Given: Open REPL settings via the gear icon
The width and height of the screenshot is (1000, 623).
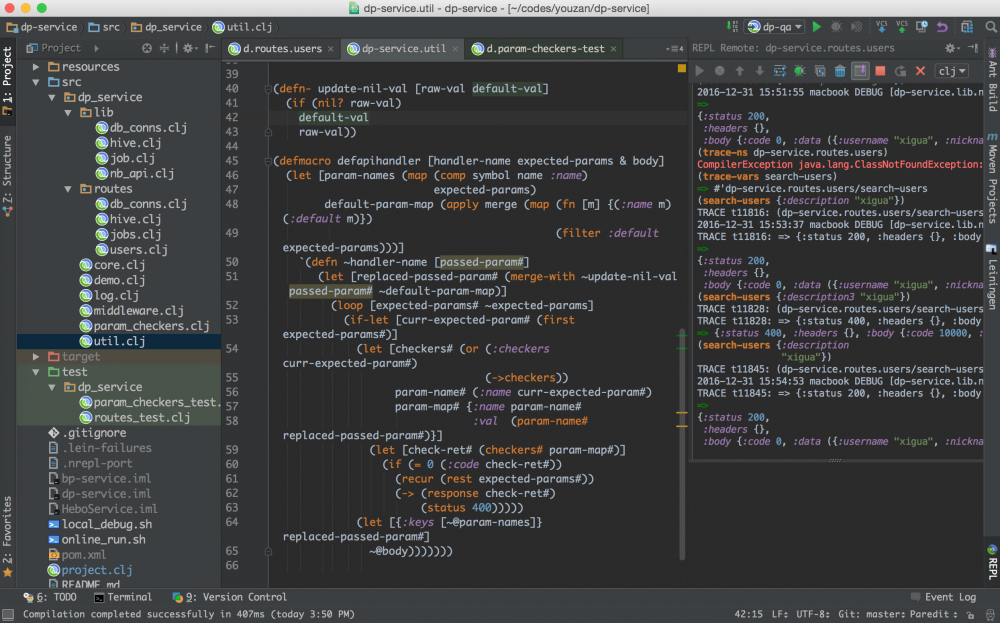Looking at the screenshot, I should pos(950,48).
